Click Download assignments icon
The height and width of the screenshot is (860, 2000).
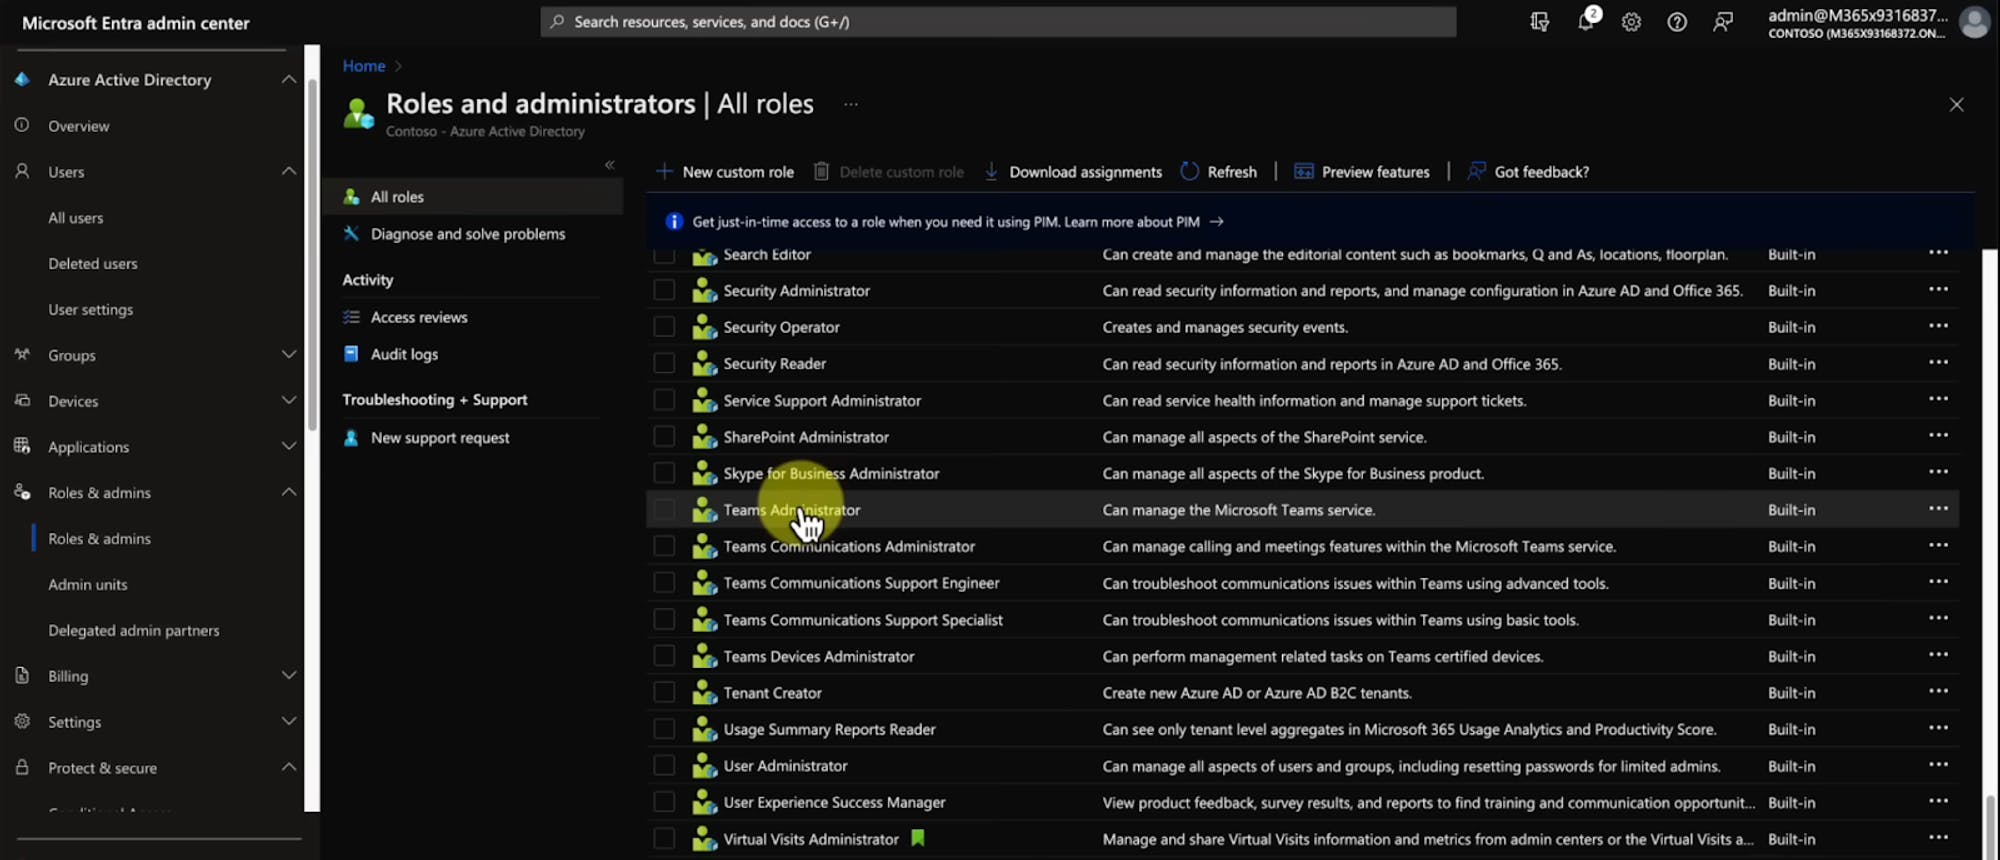pyautogui.click(x=991, y=172)
